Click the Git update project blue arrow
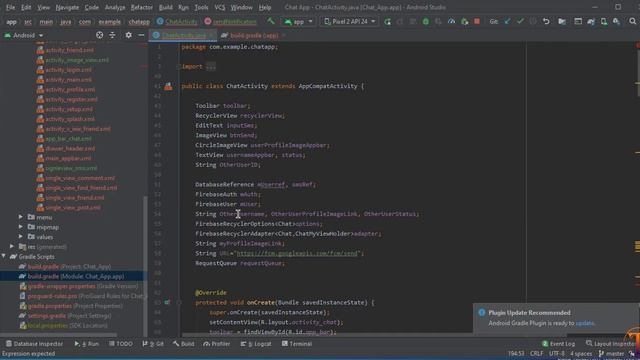The image size is (640, 360). coord(507,21)
